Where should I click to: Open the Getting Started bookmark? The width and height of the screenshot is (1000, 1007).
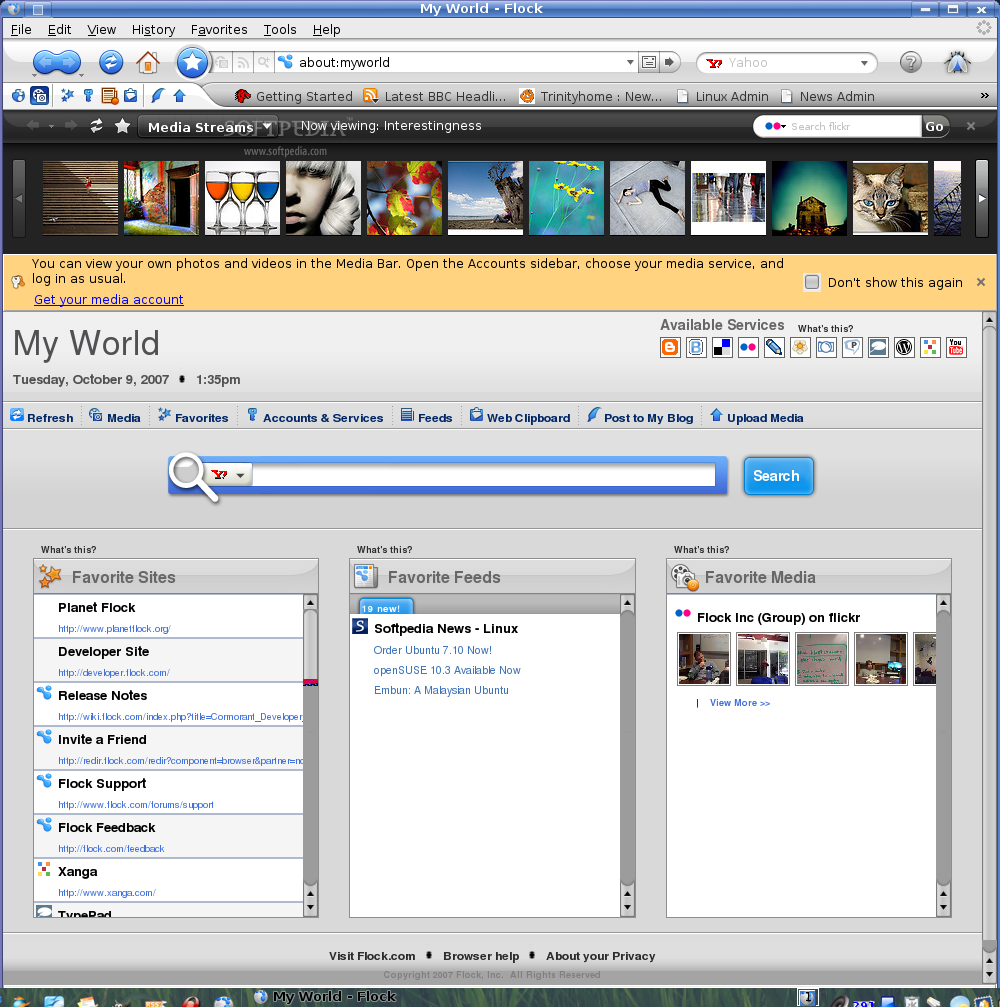tap(294, 96)
